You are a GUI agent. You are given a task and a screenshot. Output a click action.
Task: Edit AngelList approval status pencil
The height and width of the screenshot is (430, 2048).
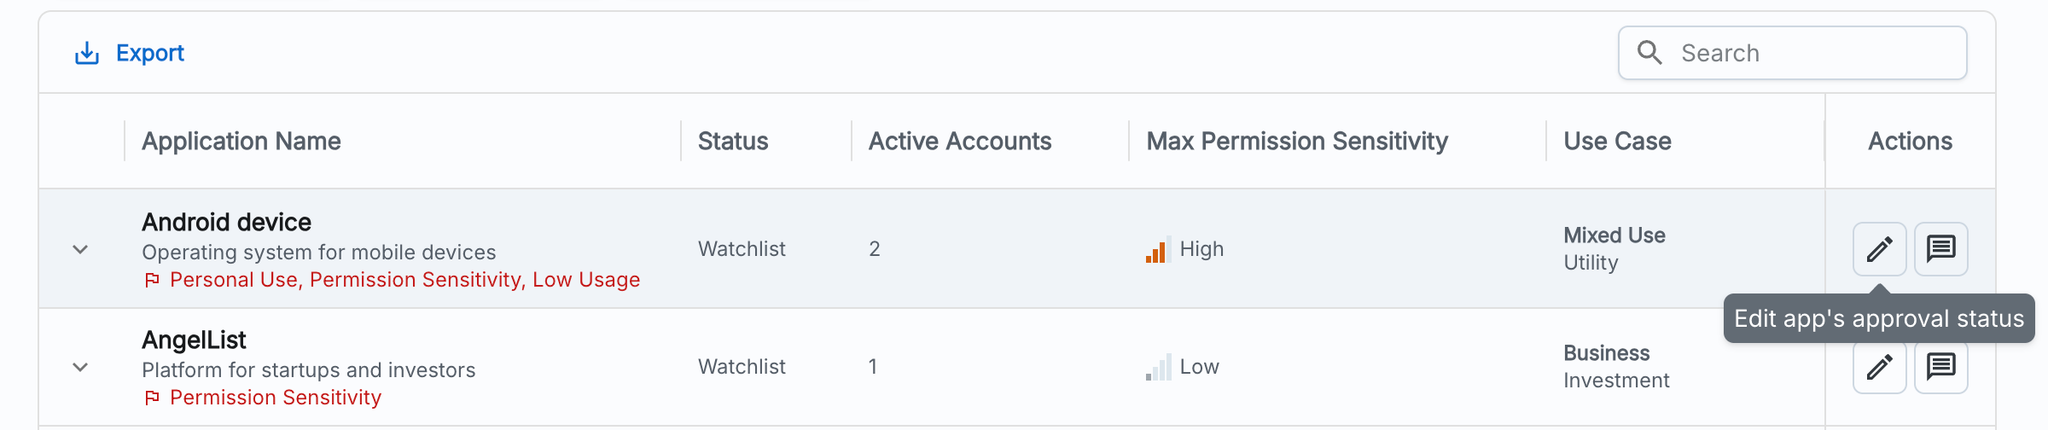[1879, 368]
